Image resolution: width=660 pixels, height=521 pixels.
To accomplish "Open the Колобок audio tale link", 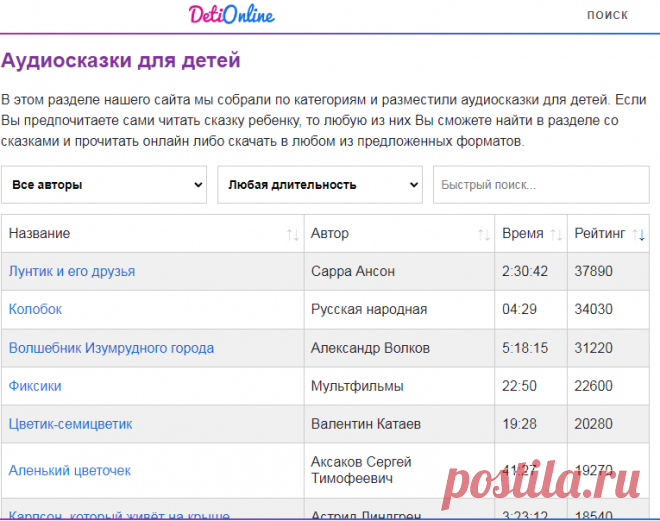I will (x=35, y=309).
